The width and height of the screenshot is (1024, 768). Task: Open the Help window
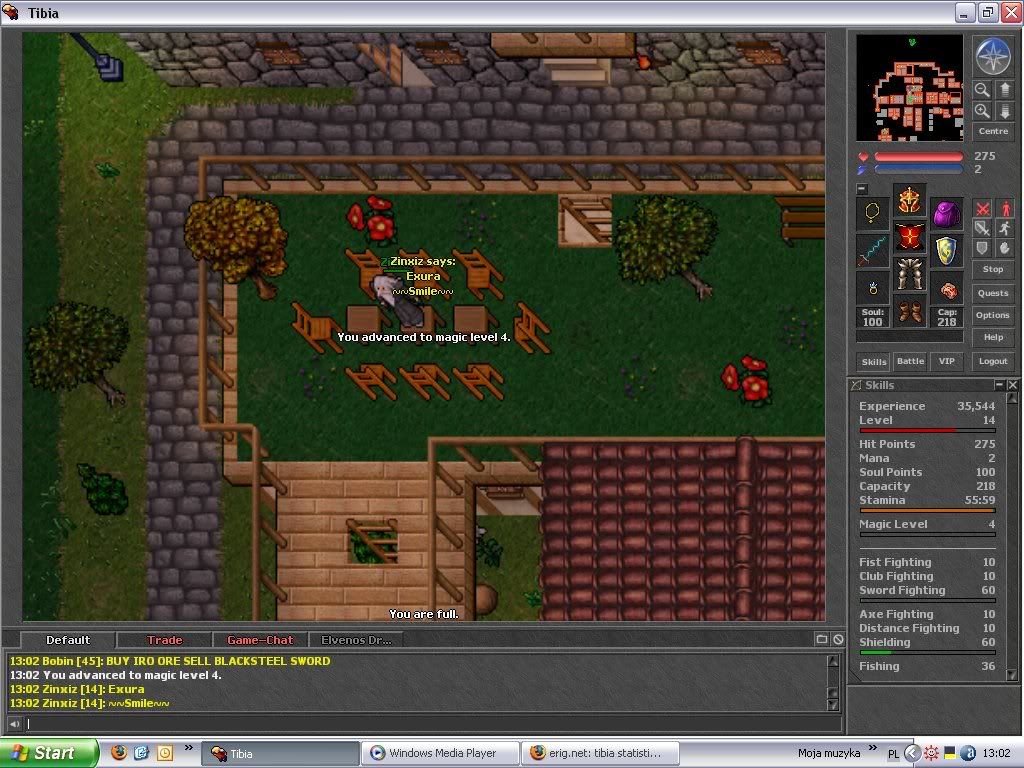coord(993,338)
